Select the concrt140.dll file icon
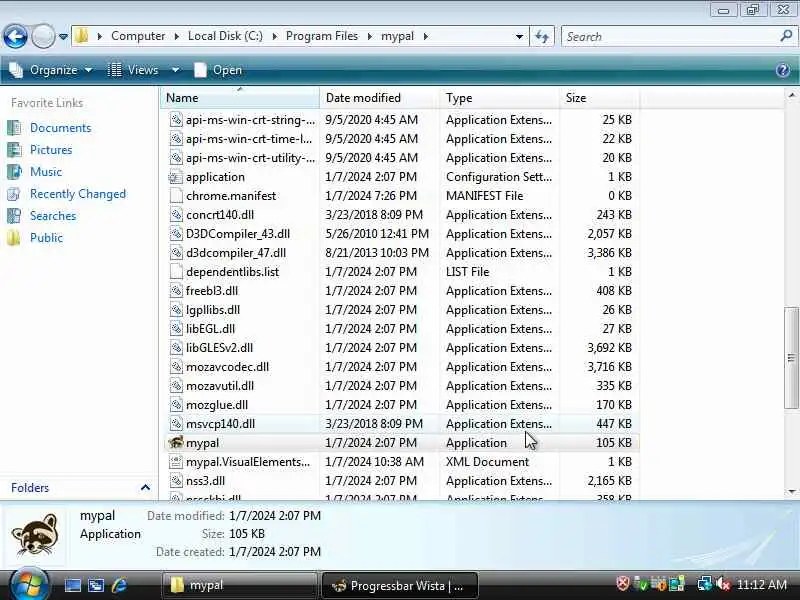 point(176,215)
